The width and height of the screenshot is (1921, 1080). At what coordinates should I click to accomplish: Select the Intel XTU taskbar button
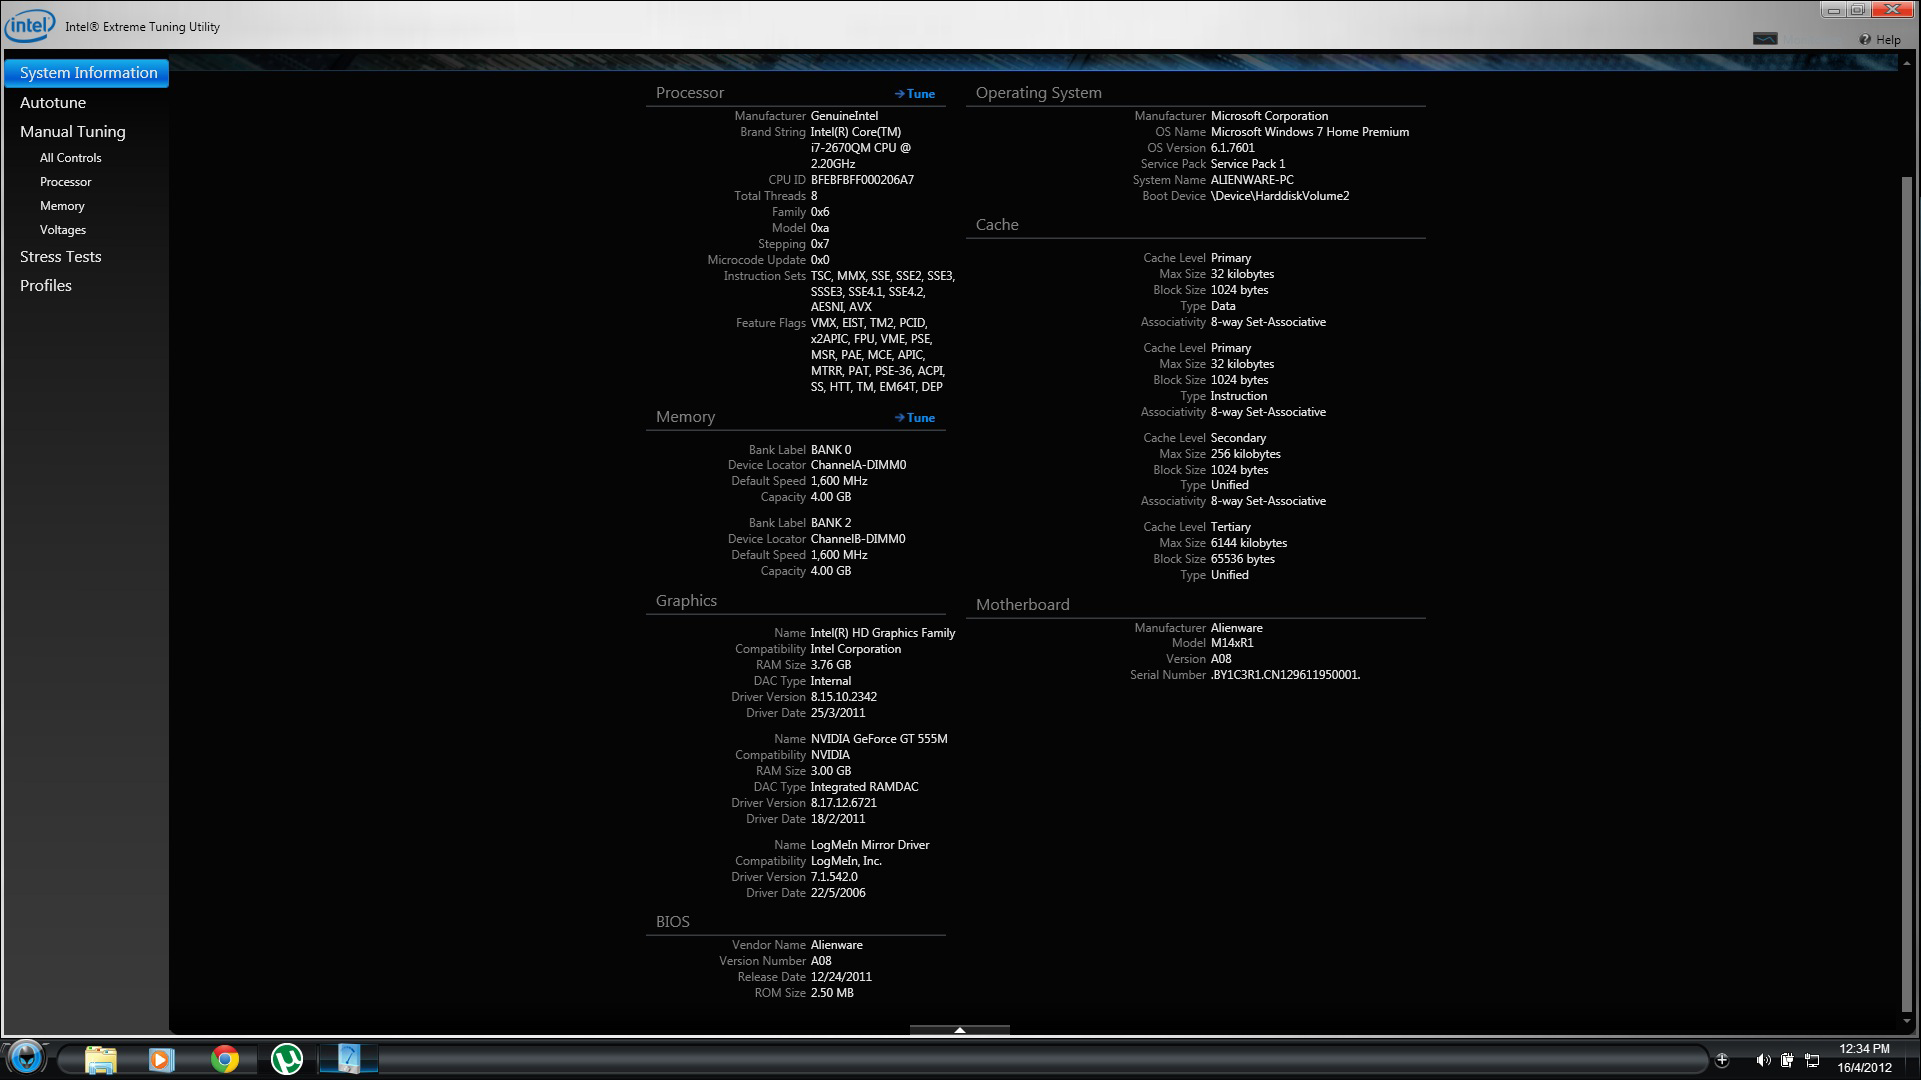click(x=348, y=1059)
